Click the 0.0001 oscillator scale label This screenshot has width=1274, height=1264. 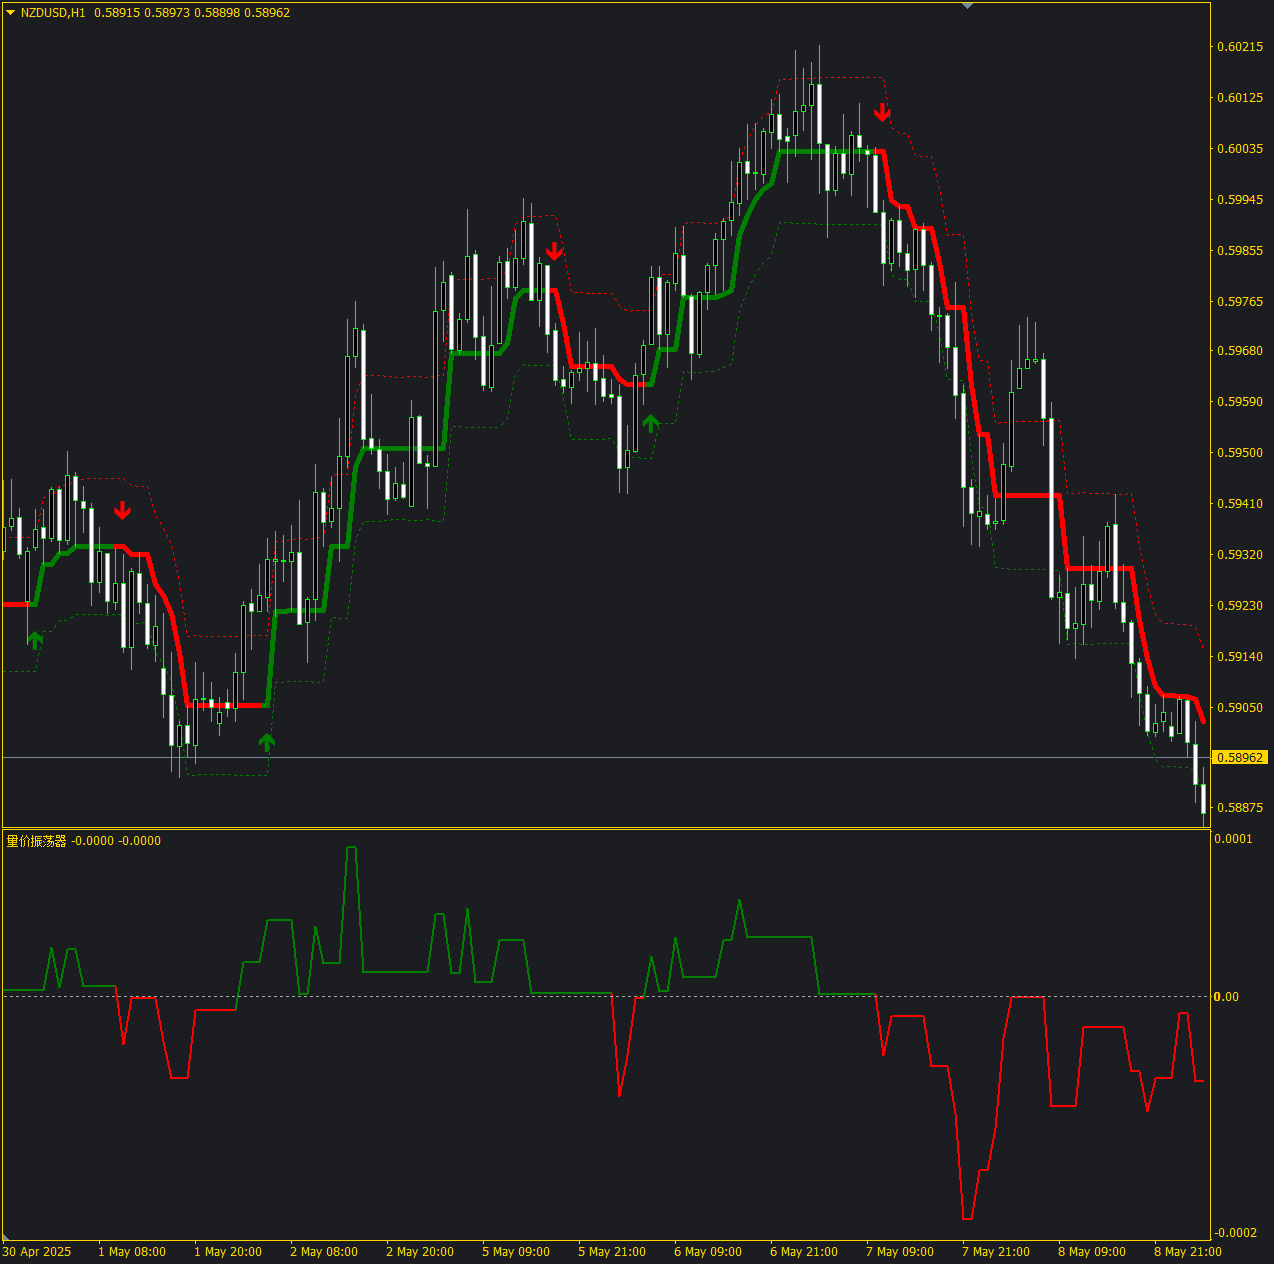click(x=1233, y=838)
